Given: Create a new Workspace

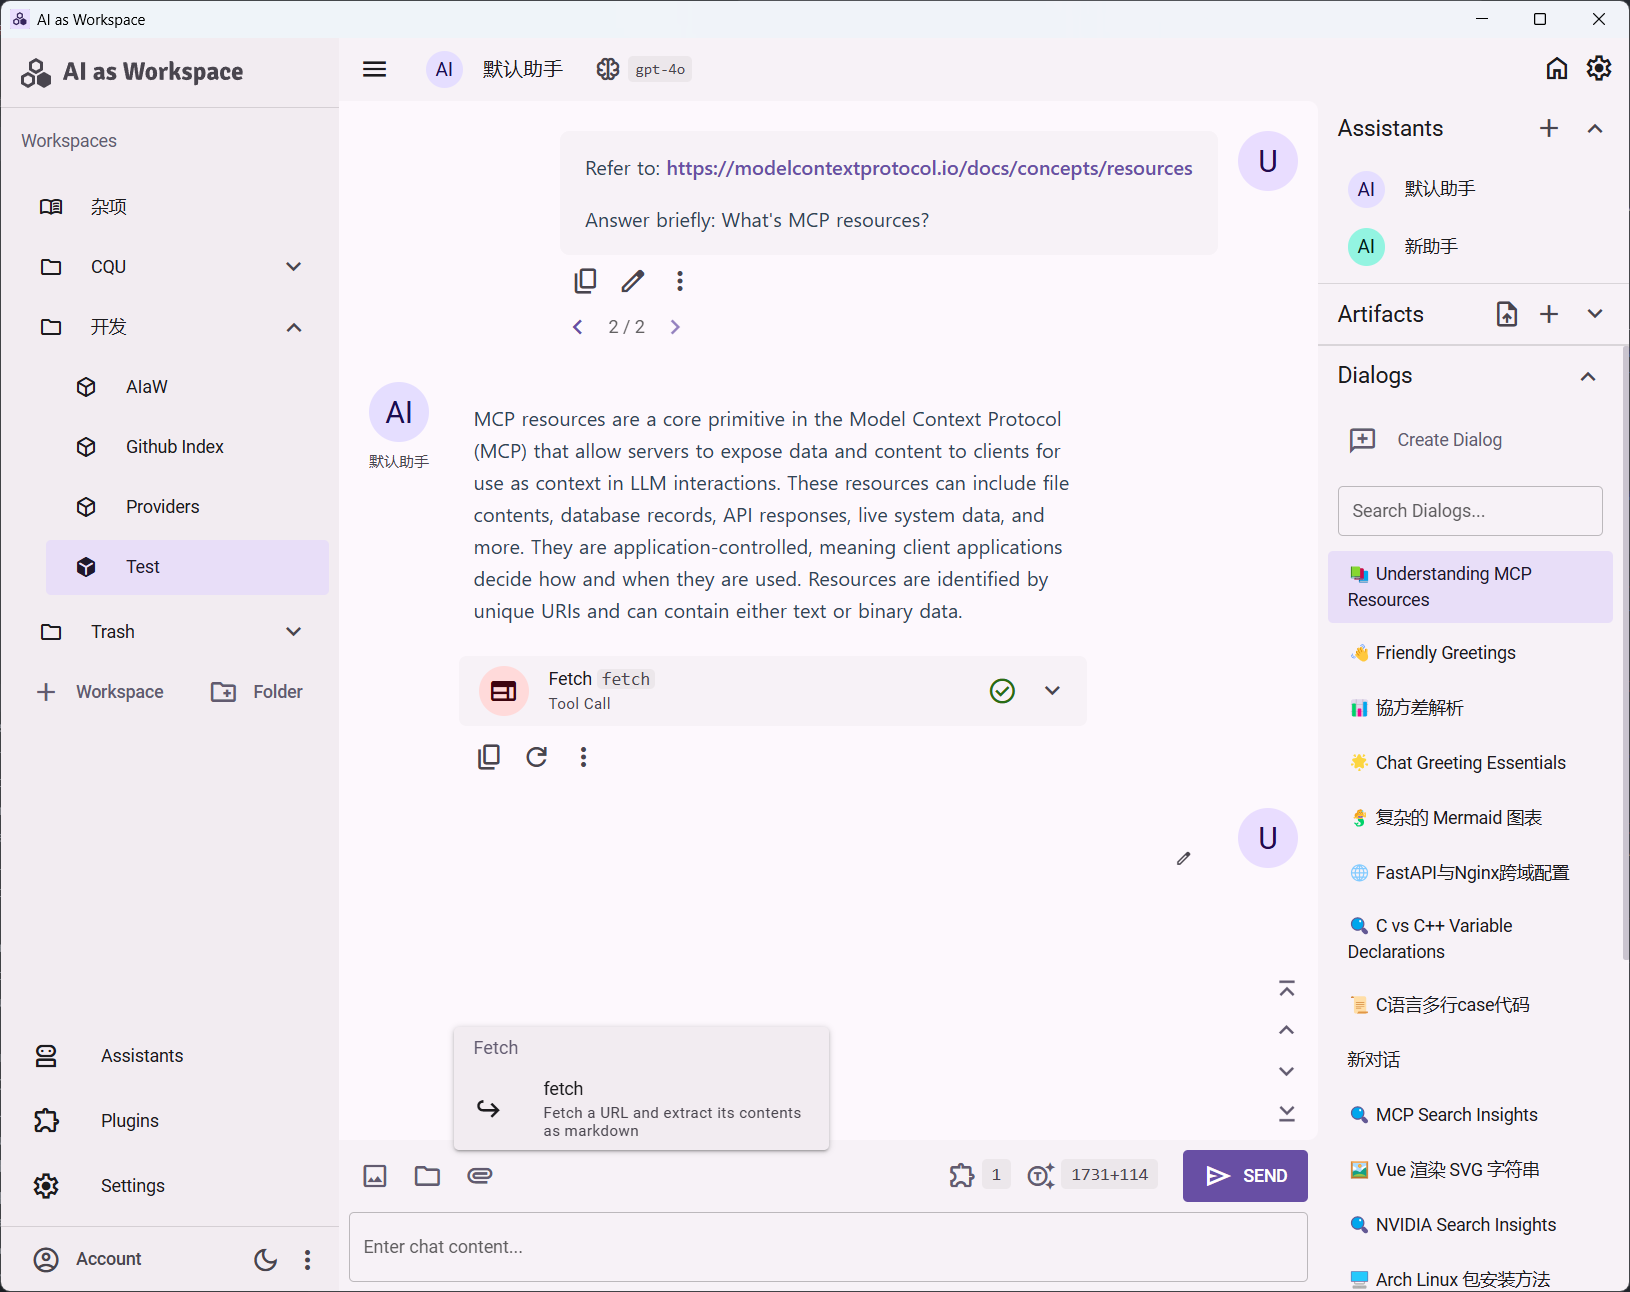Looking at the screenshot, I should click(100, 692).
